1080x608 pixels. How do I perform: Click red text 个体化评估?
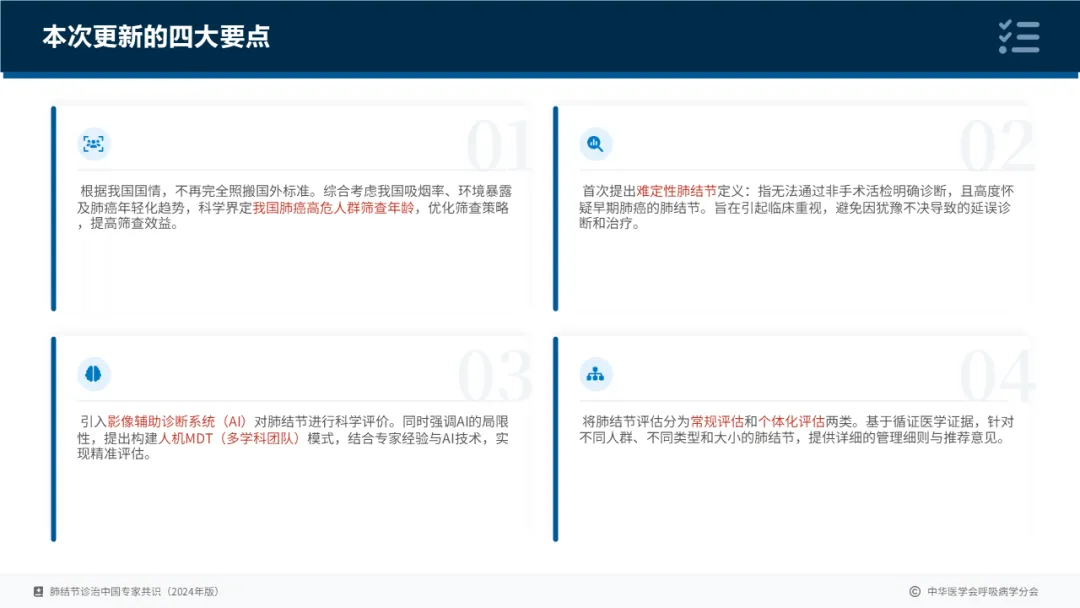coord(791,421)
